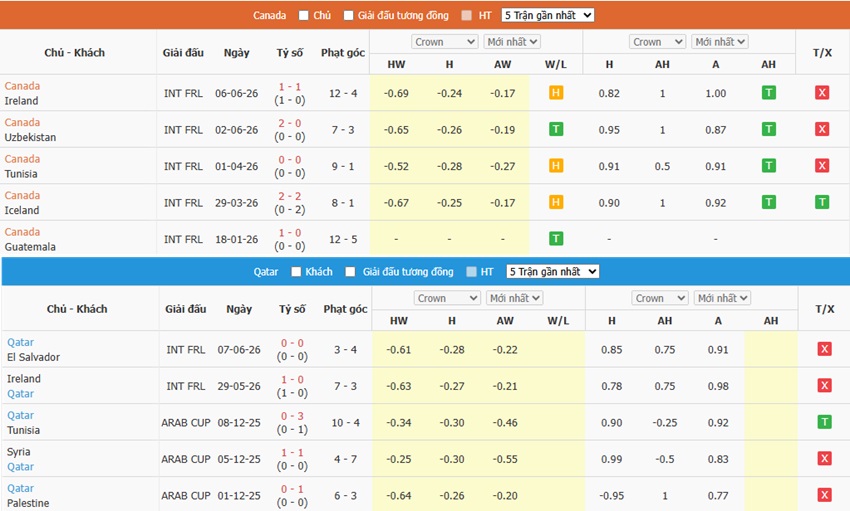Tick Giải đấu tương đồng checkbox for Qatar
The height and width of the screenshot is (511, 850).
(x=351, y=271)
